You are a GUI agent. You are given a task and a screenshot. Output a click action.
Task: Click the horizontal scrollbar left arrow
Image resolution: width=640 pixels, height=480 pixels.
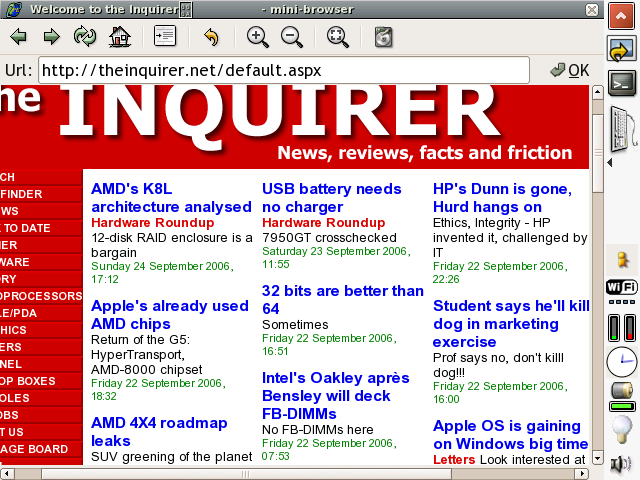pos(7,474)
